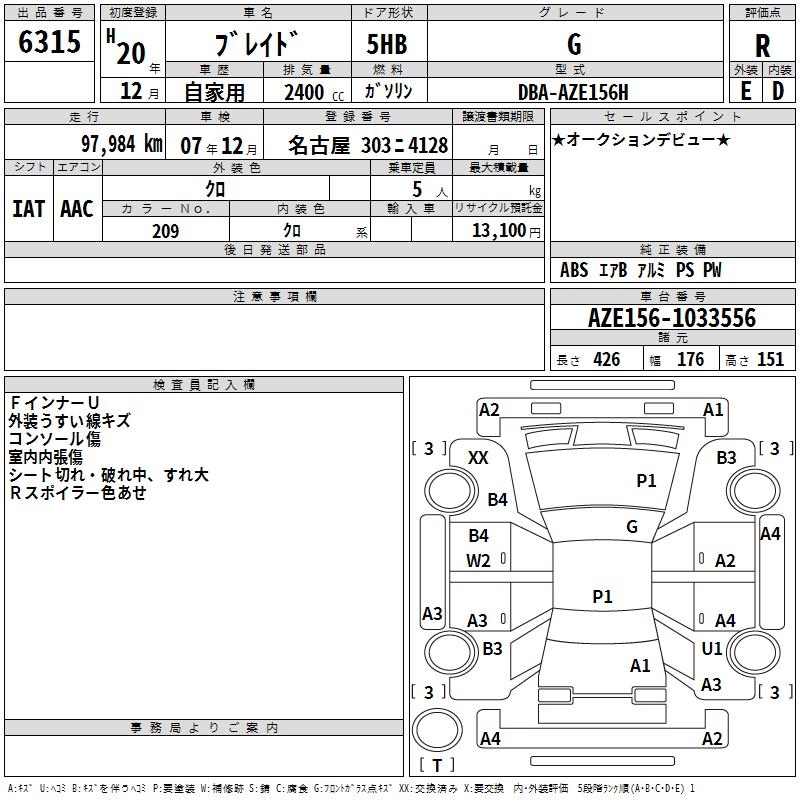Select the P1 mark on the hood
The image size is (800, 800).
coord(646,480)
